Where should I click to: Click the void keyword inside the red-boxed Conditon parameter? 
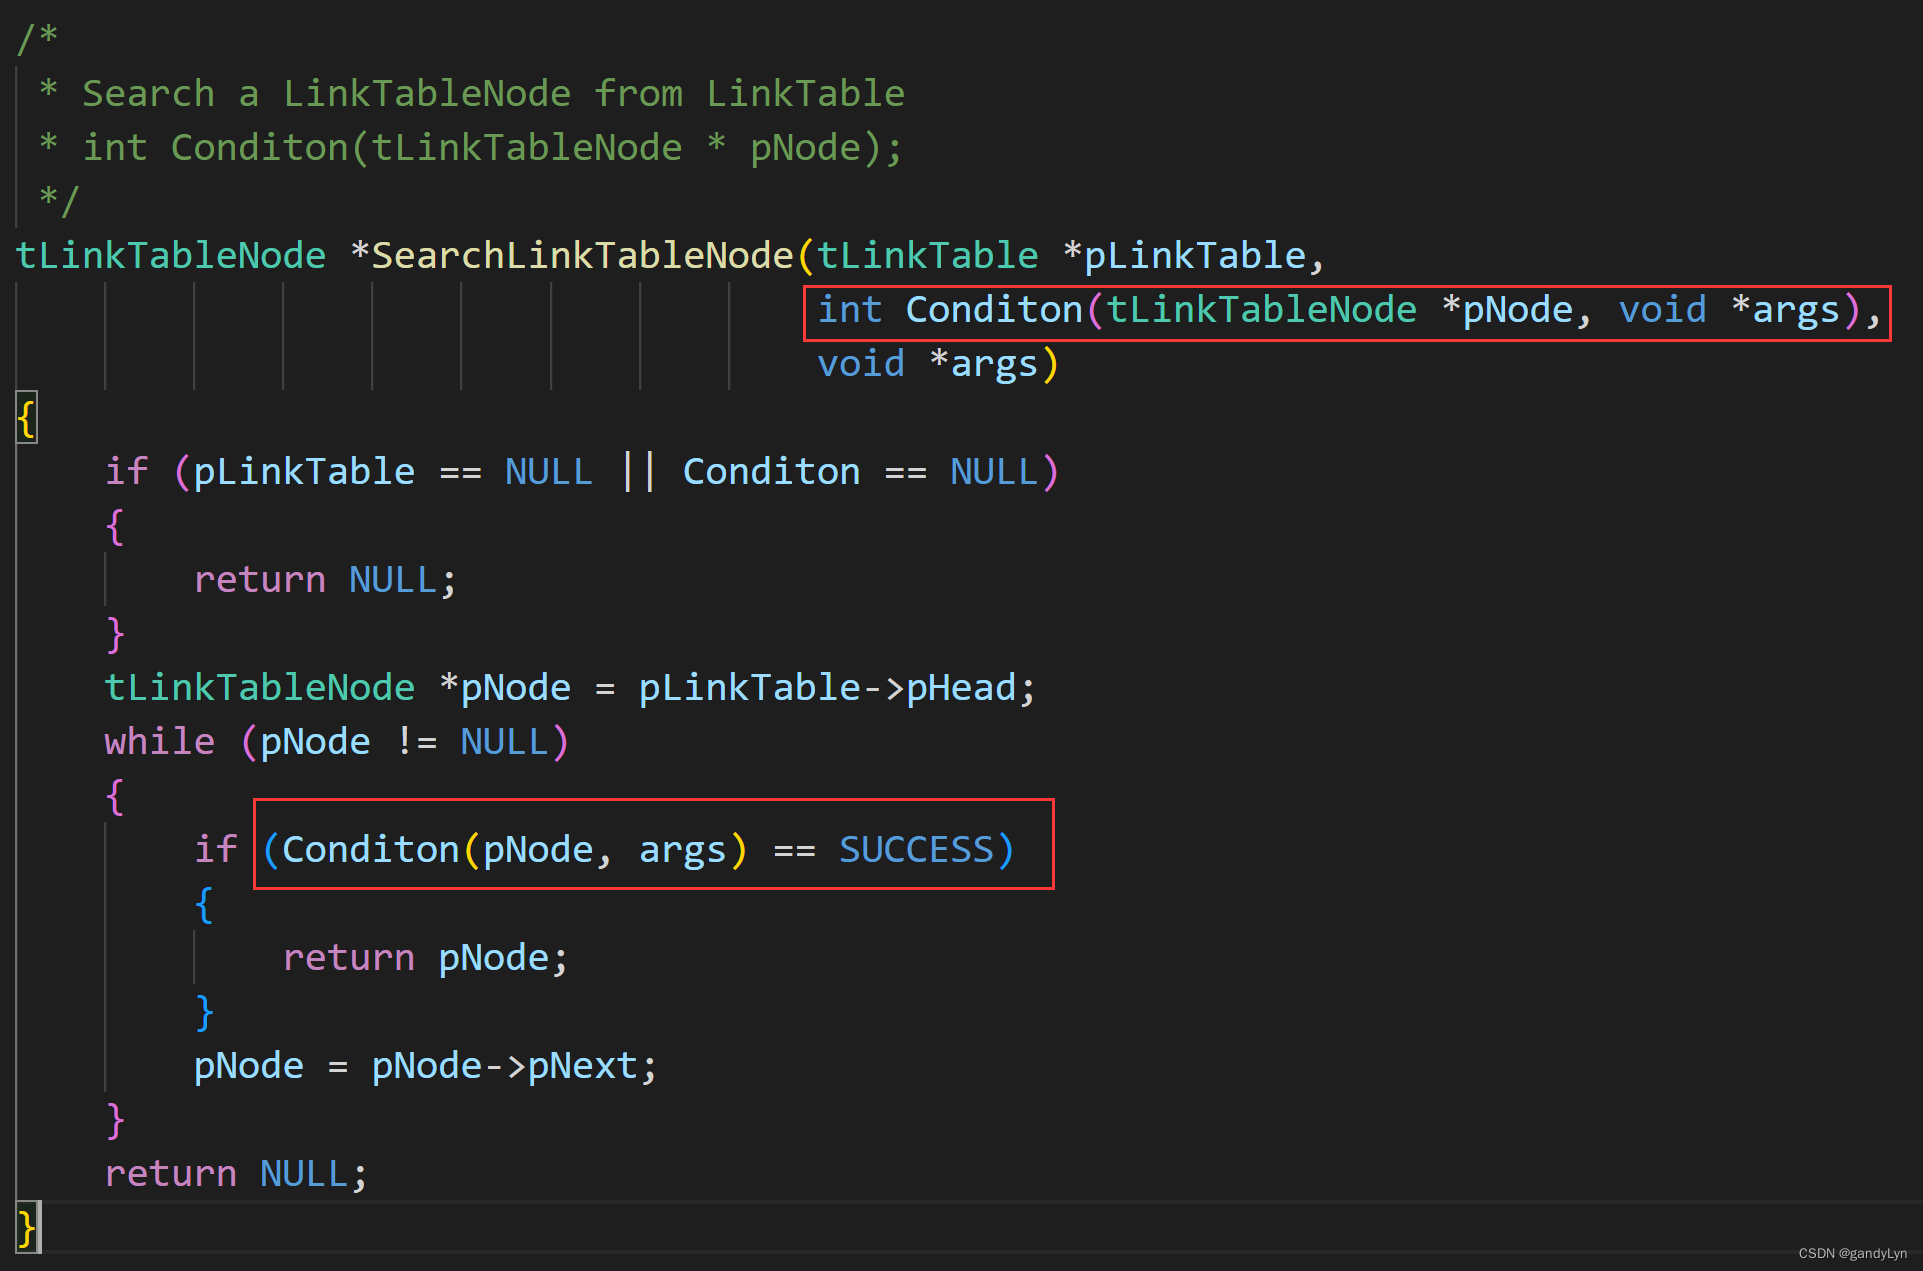pyautogui.click(x=1662, y=310)
